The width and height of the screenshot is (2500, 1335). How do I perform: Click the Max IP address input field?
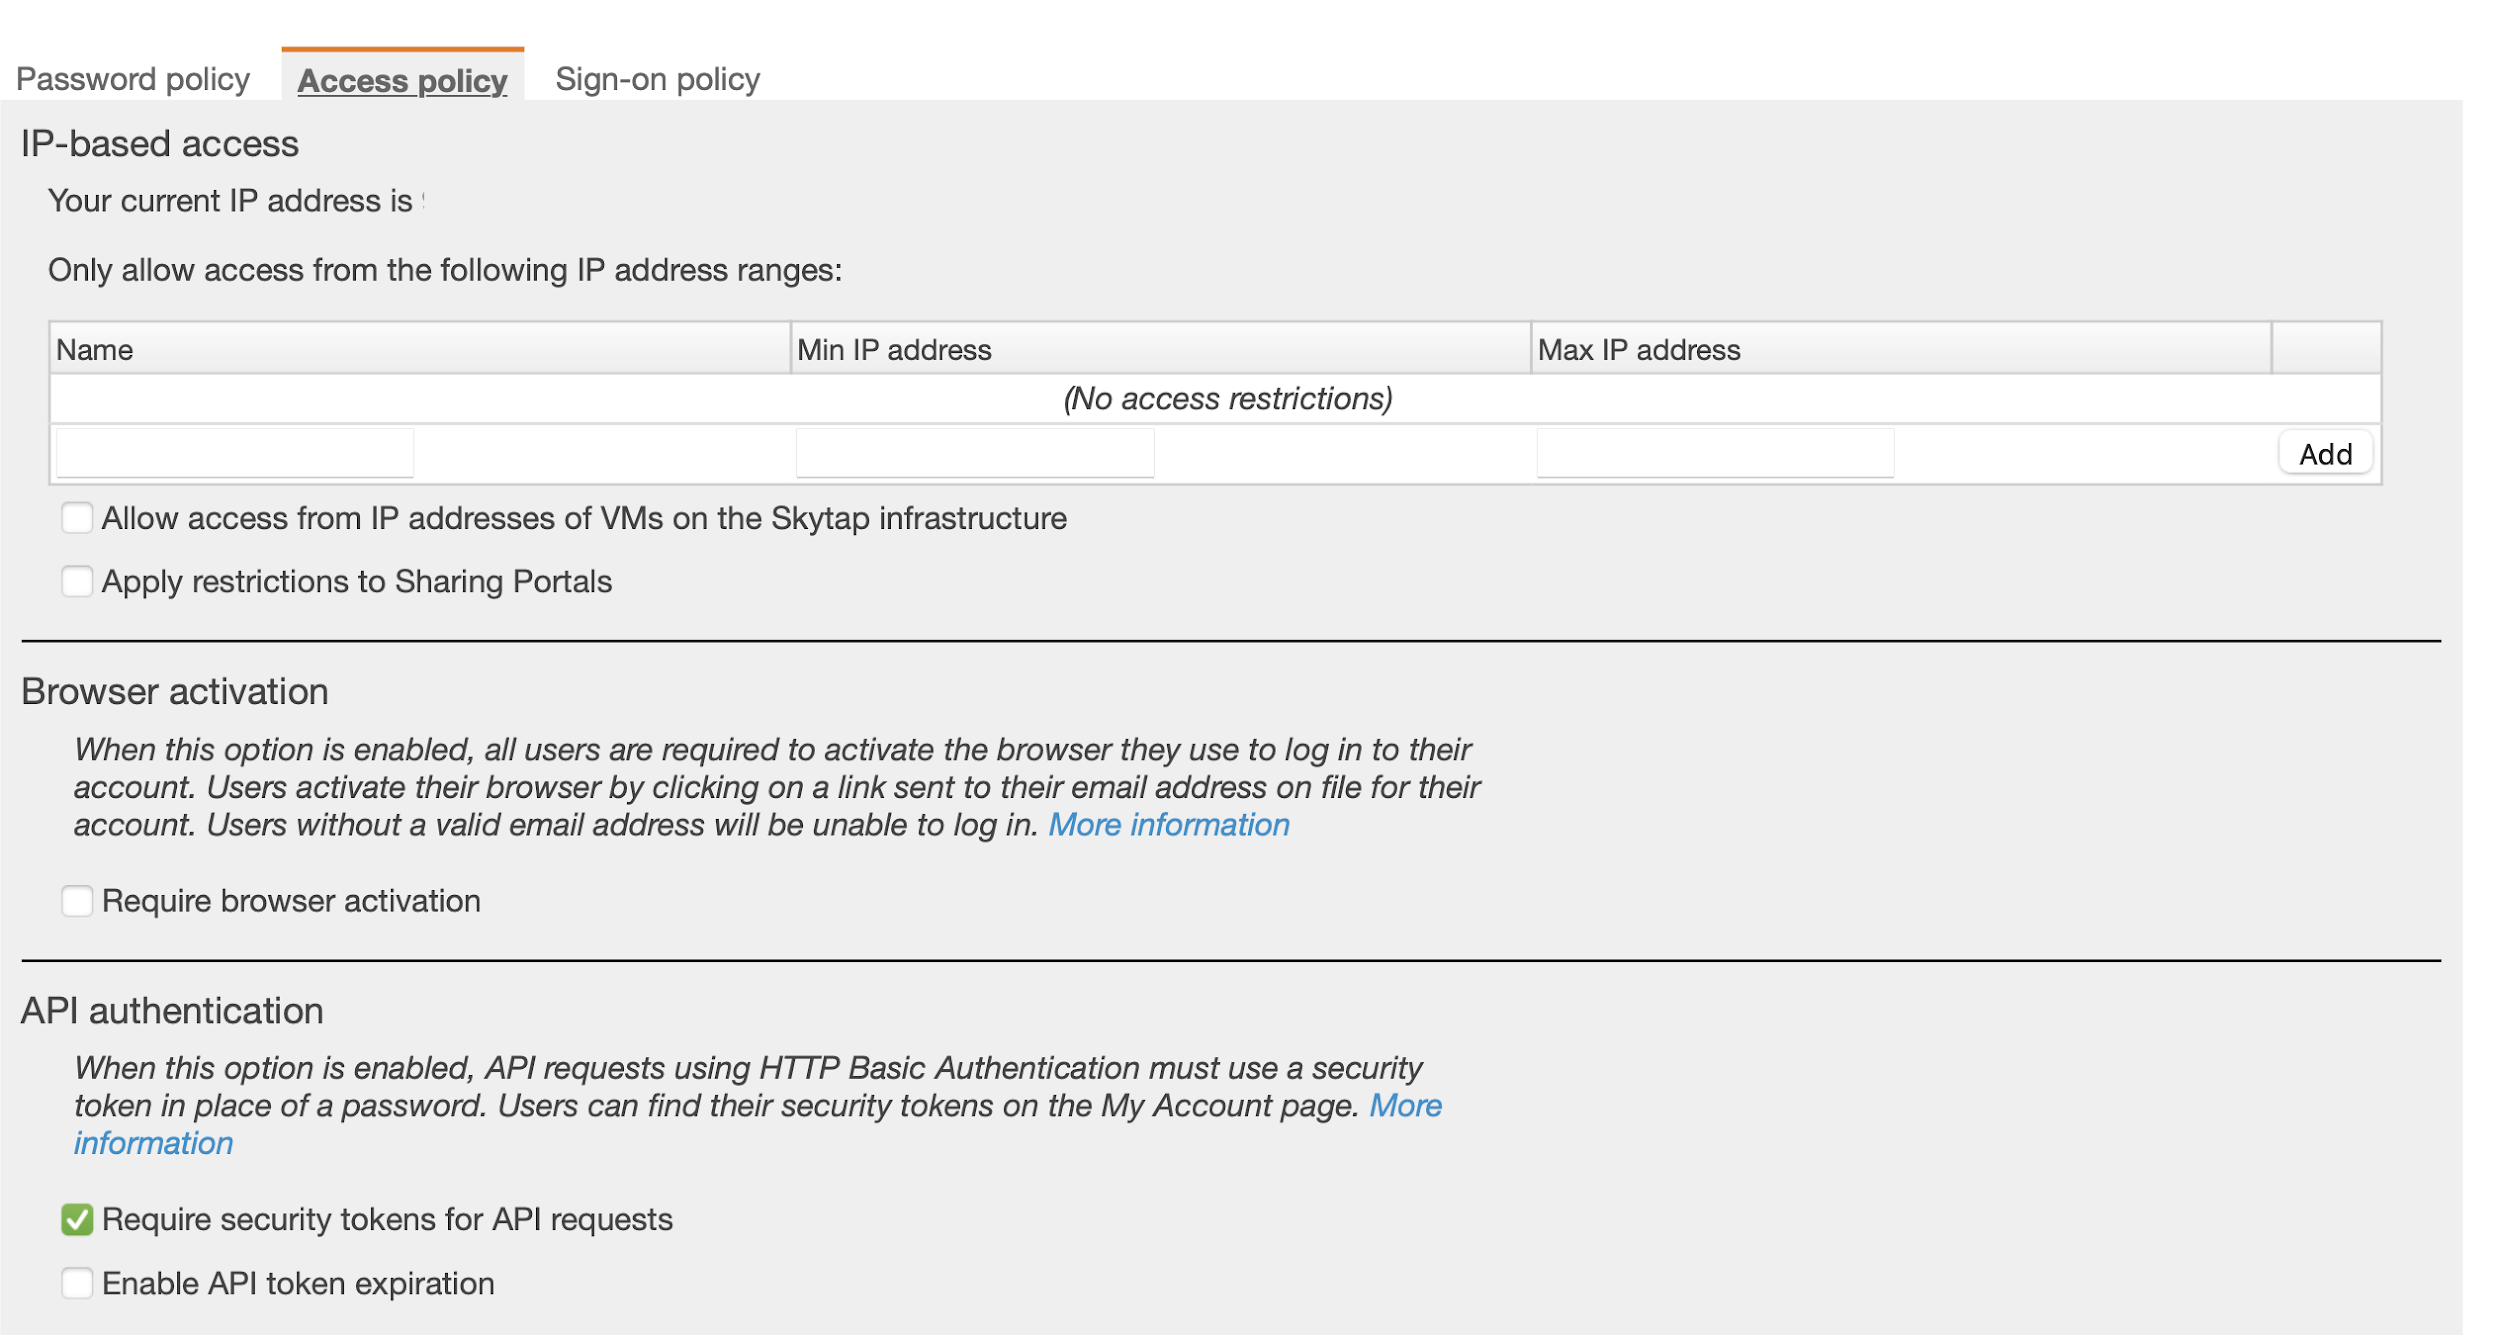click(x=1714, y=453)
